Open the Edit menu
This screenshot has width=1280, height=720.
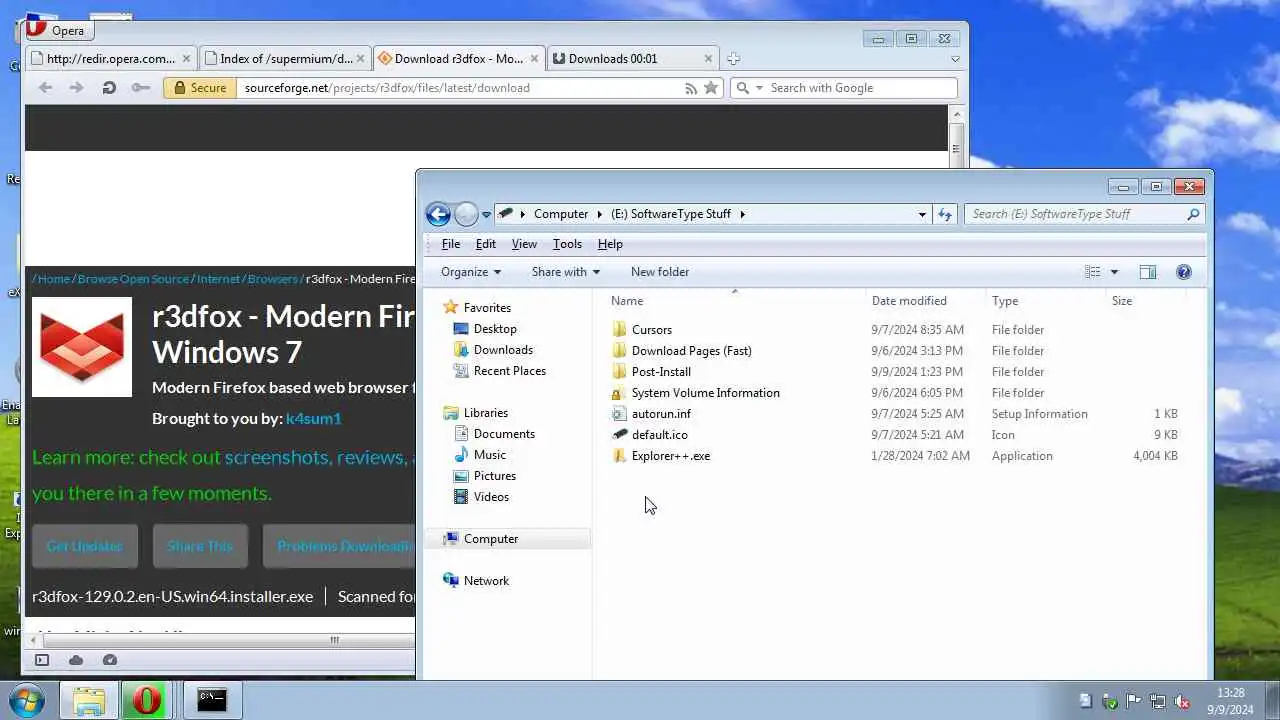(x=486, y=244)
